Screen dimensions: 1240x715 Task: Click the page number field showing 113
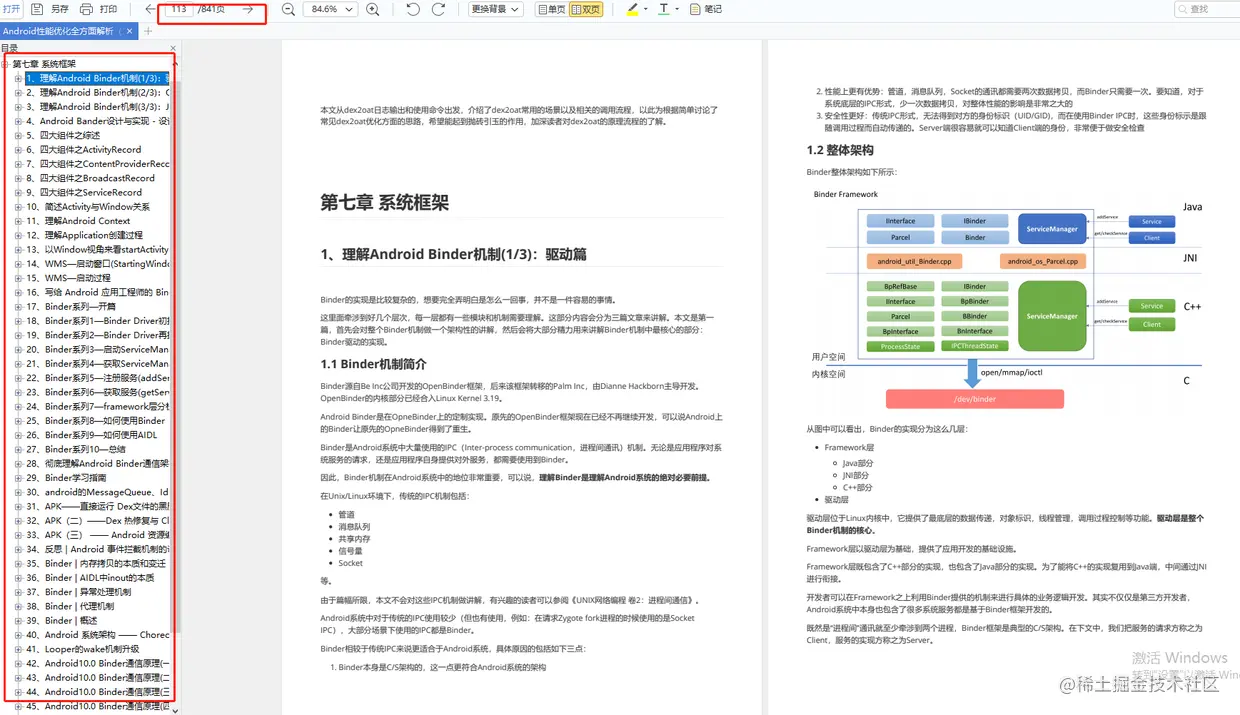(179, 9)
